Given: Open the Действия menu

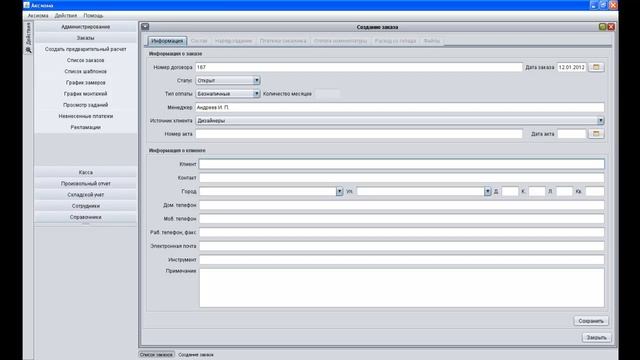Looking at the screenshot, I should click(x=66, y=16).
